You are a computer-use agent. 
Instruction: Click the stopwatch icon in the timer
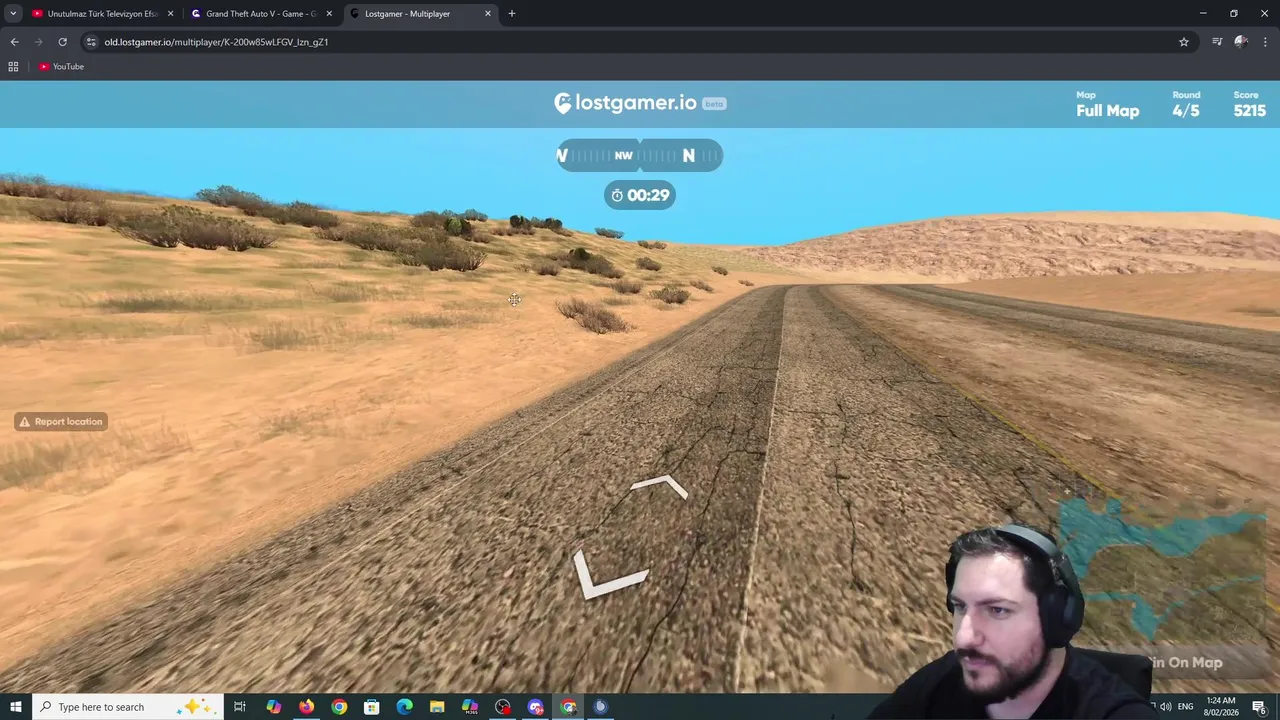coord(617,195)
